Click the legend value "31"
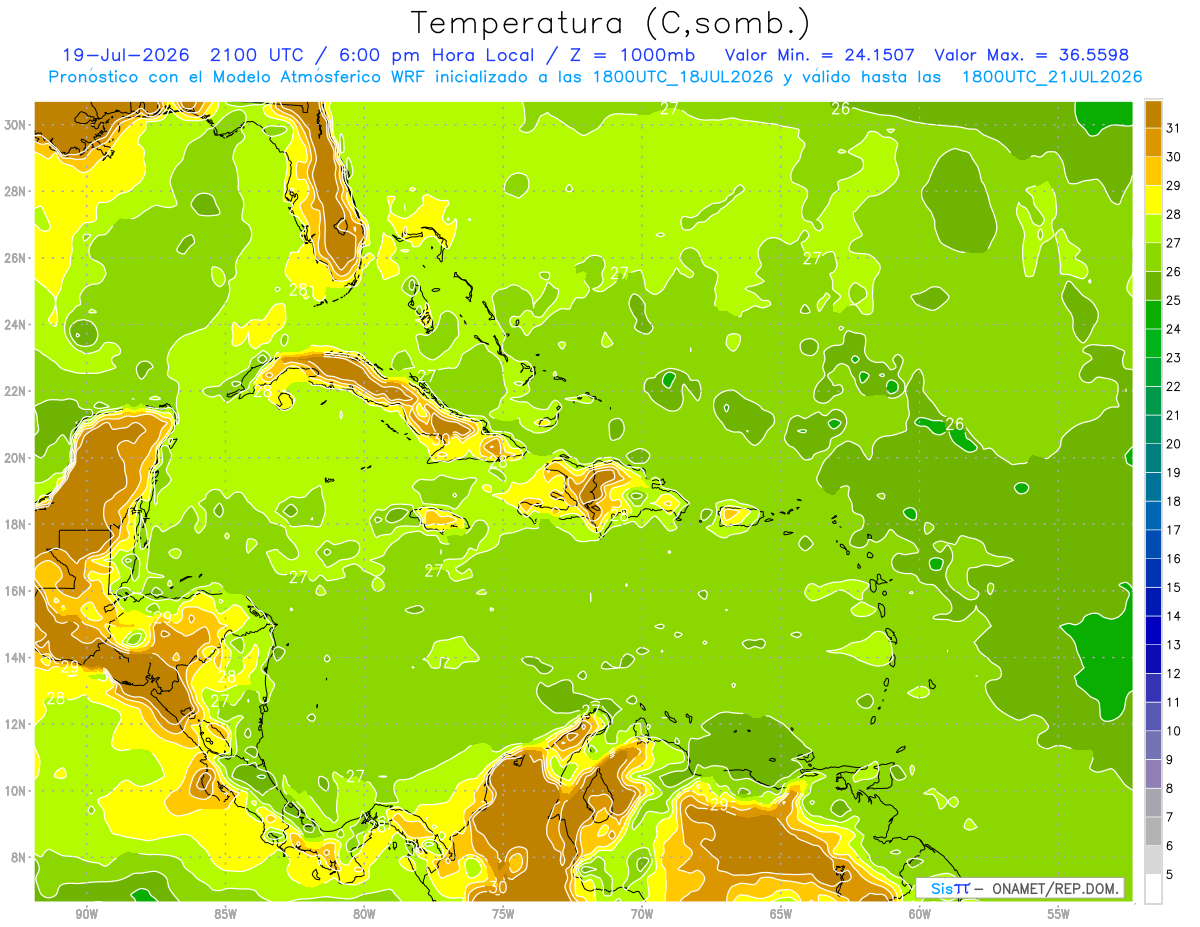Screen dimensions: 1200x927 pyautogui.click(x=1173, y=128)
